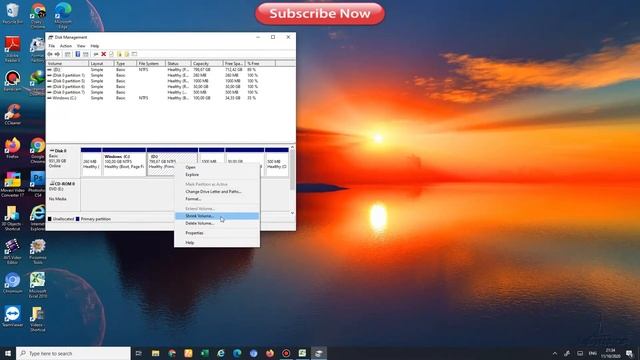
Task: Click the Forward arrow in Disk Management toolbar
Action: click(x=57, y=54)
